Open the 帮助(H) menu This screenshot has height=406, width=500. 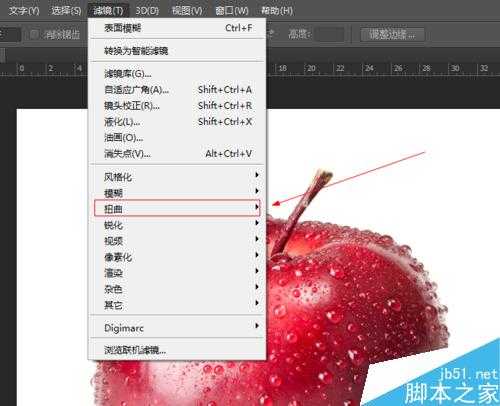pyautogui.click(x=277, y=11)
